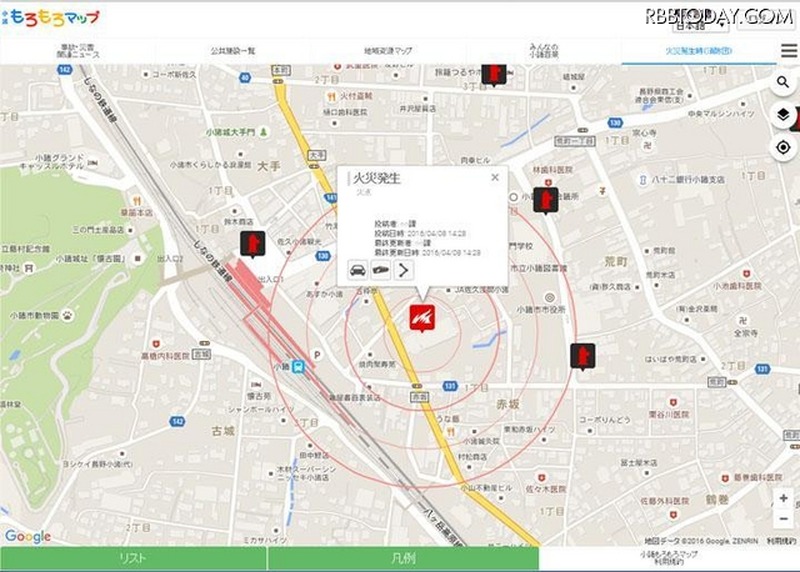Click the car route icon in popup
Viewport: 800px width, 572px height.
click(x=357, y=270)
